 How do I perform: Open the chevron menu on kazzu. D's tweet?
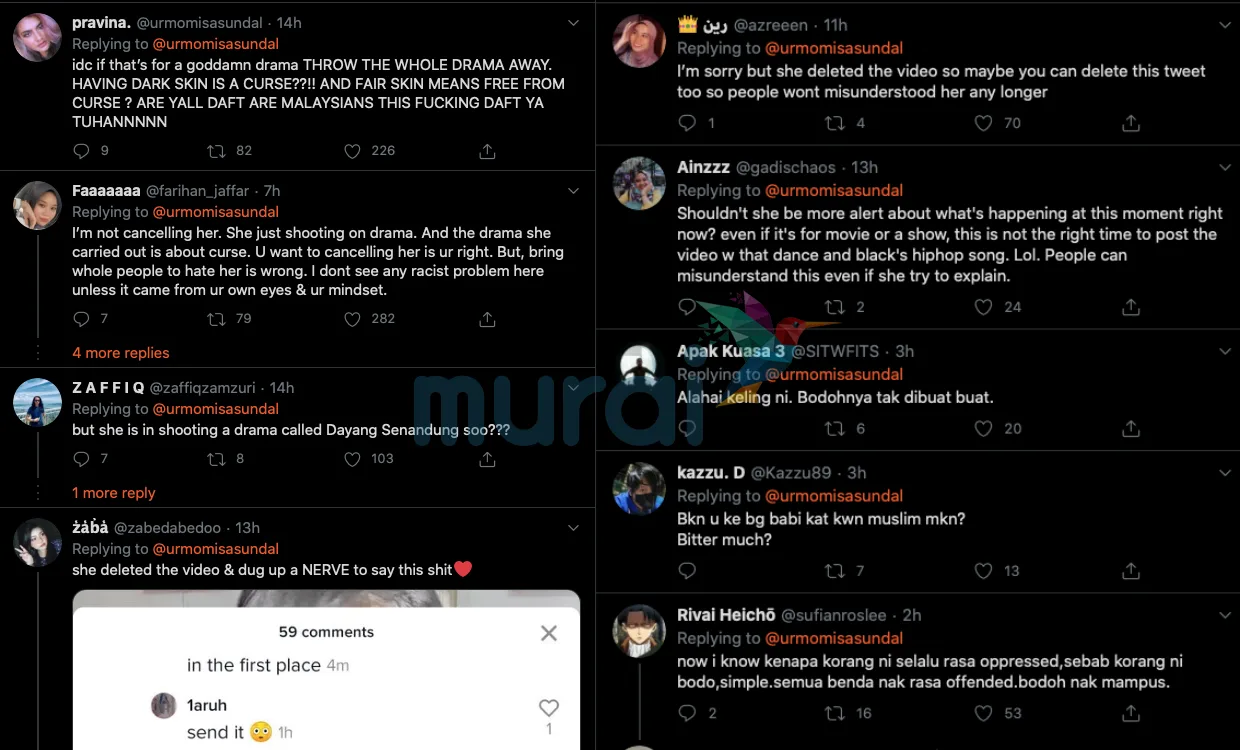pos(1225,473)
